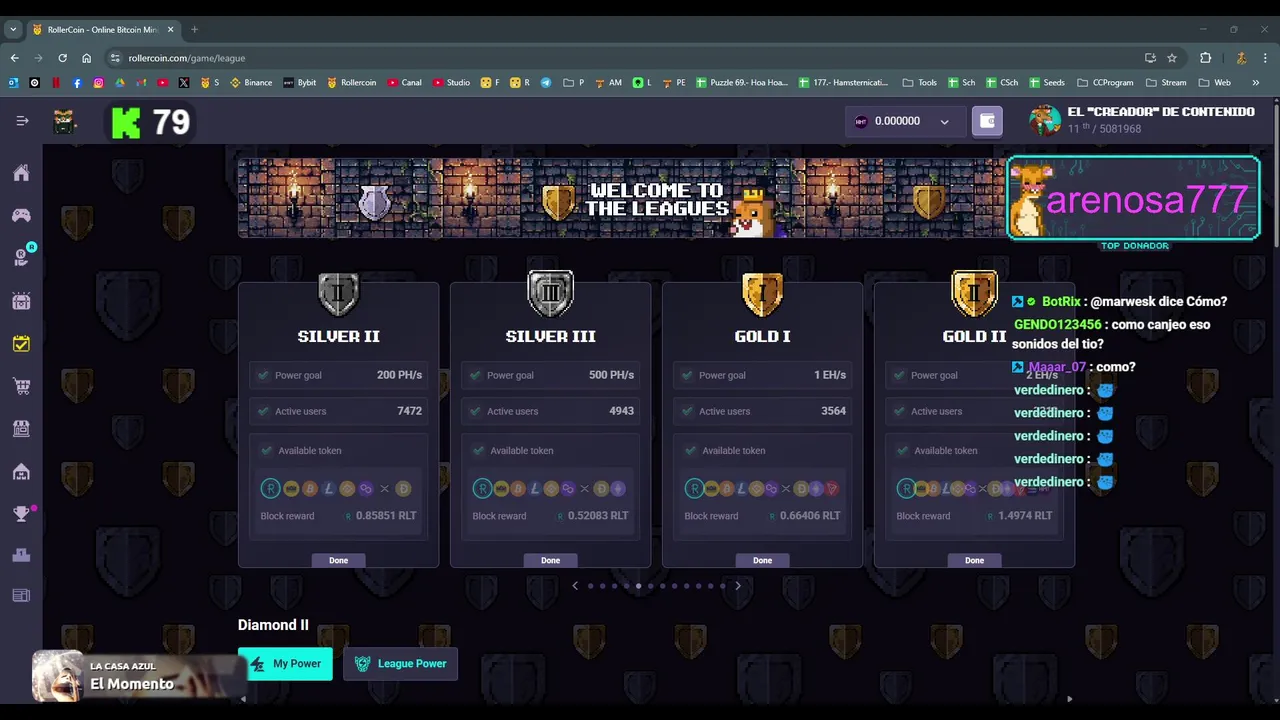The width and height of the screenshot is (1280, 720).
Task: Open a new Chrome tab
Action: click(194, 29)
